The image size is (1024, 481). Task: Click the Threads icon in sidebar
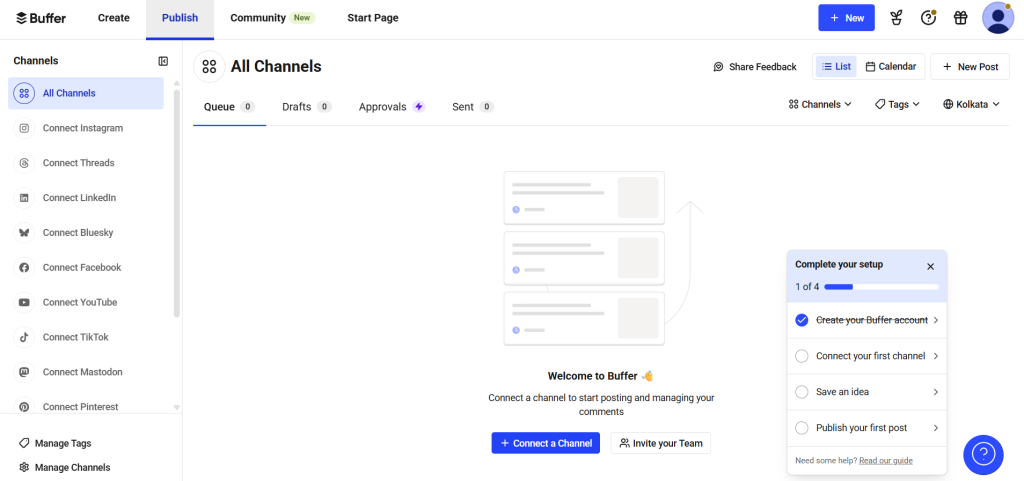pos(24,163)
